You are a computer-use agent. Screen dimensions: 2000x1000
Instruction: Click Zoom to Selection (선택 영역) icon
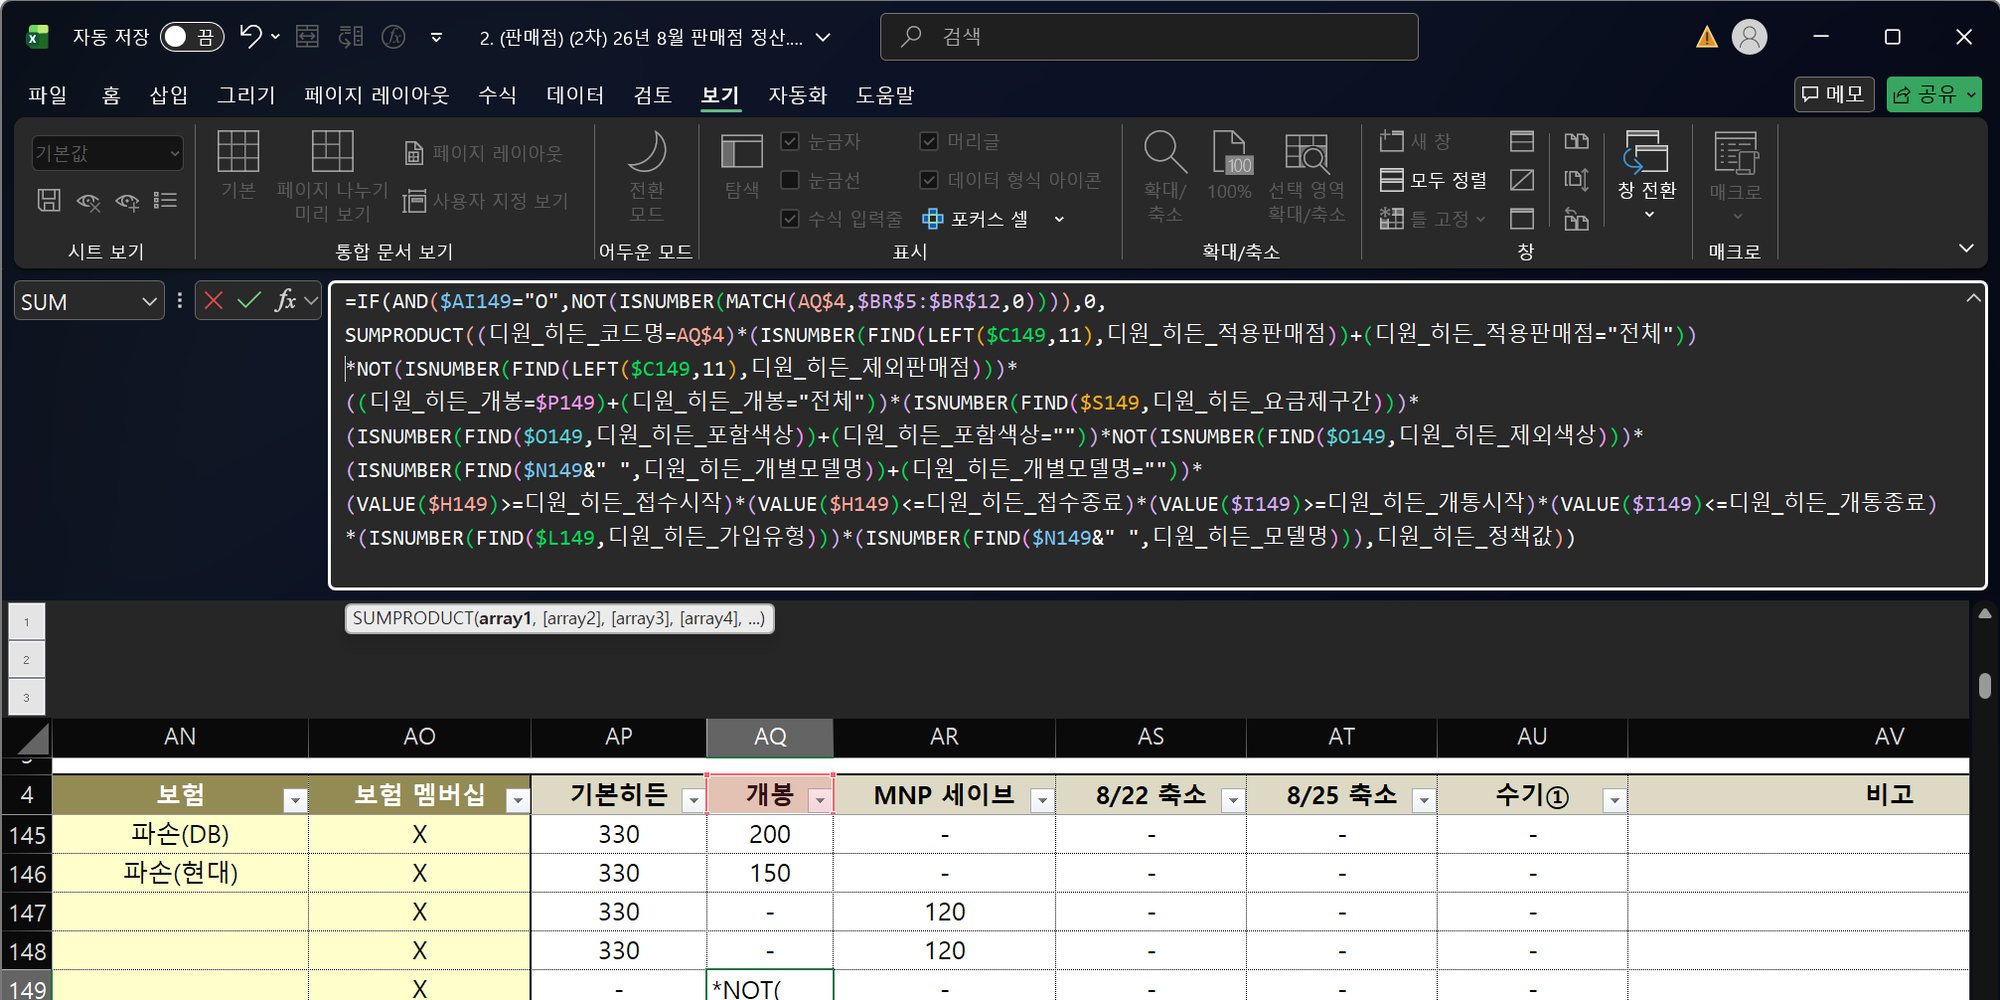coord(1306,153)
